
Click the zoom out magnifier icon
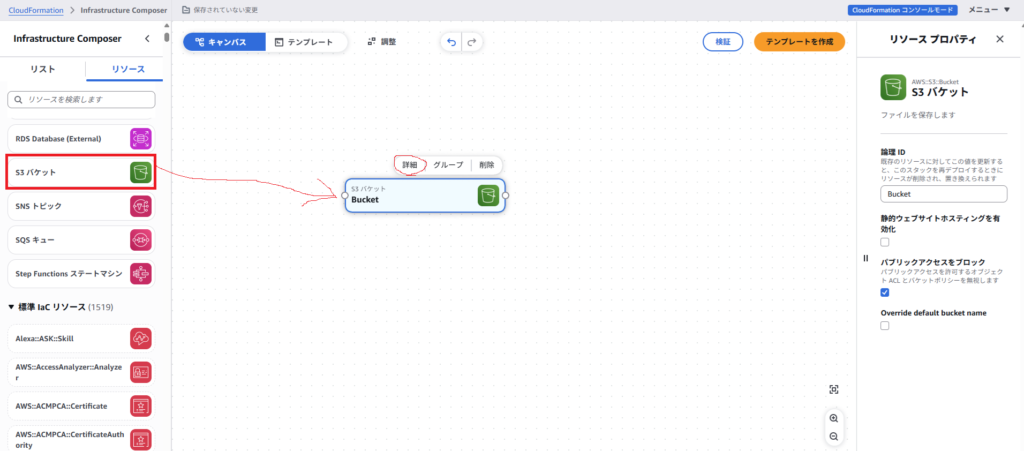pos(834,436)
